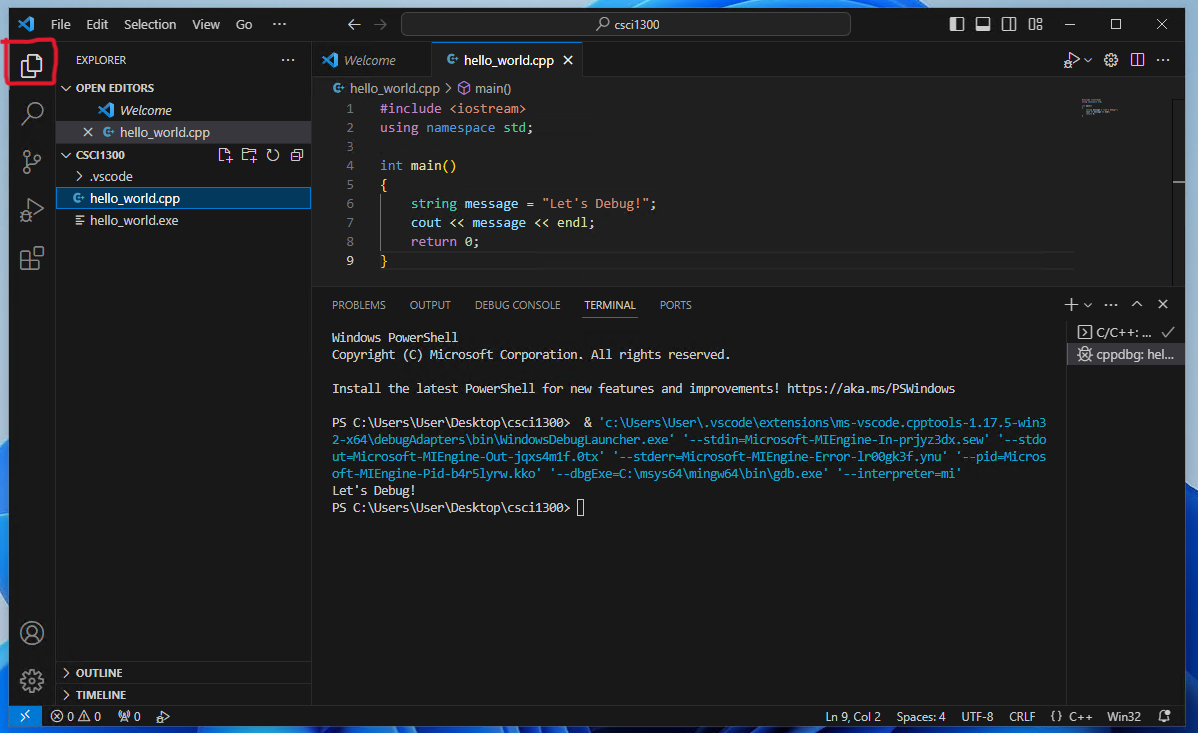Open terminal panel More Actions ellipsis
Screen dimensions: 1198x733
pyautogui.click(x=1111, y=304)
